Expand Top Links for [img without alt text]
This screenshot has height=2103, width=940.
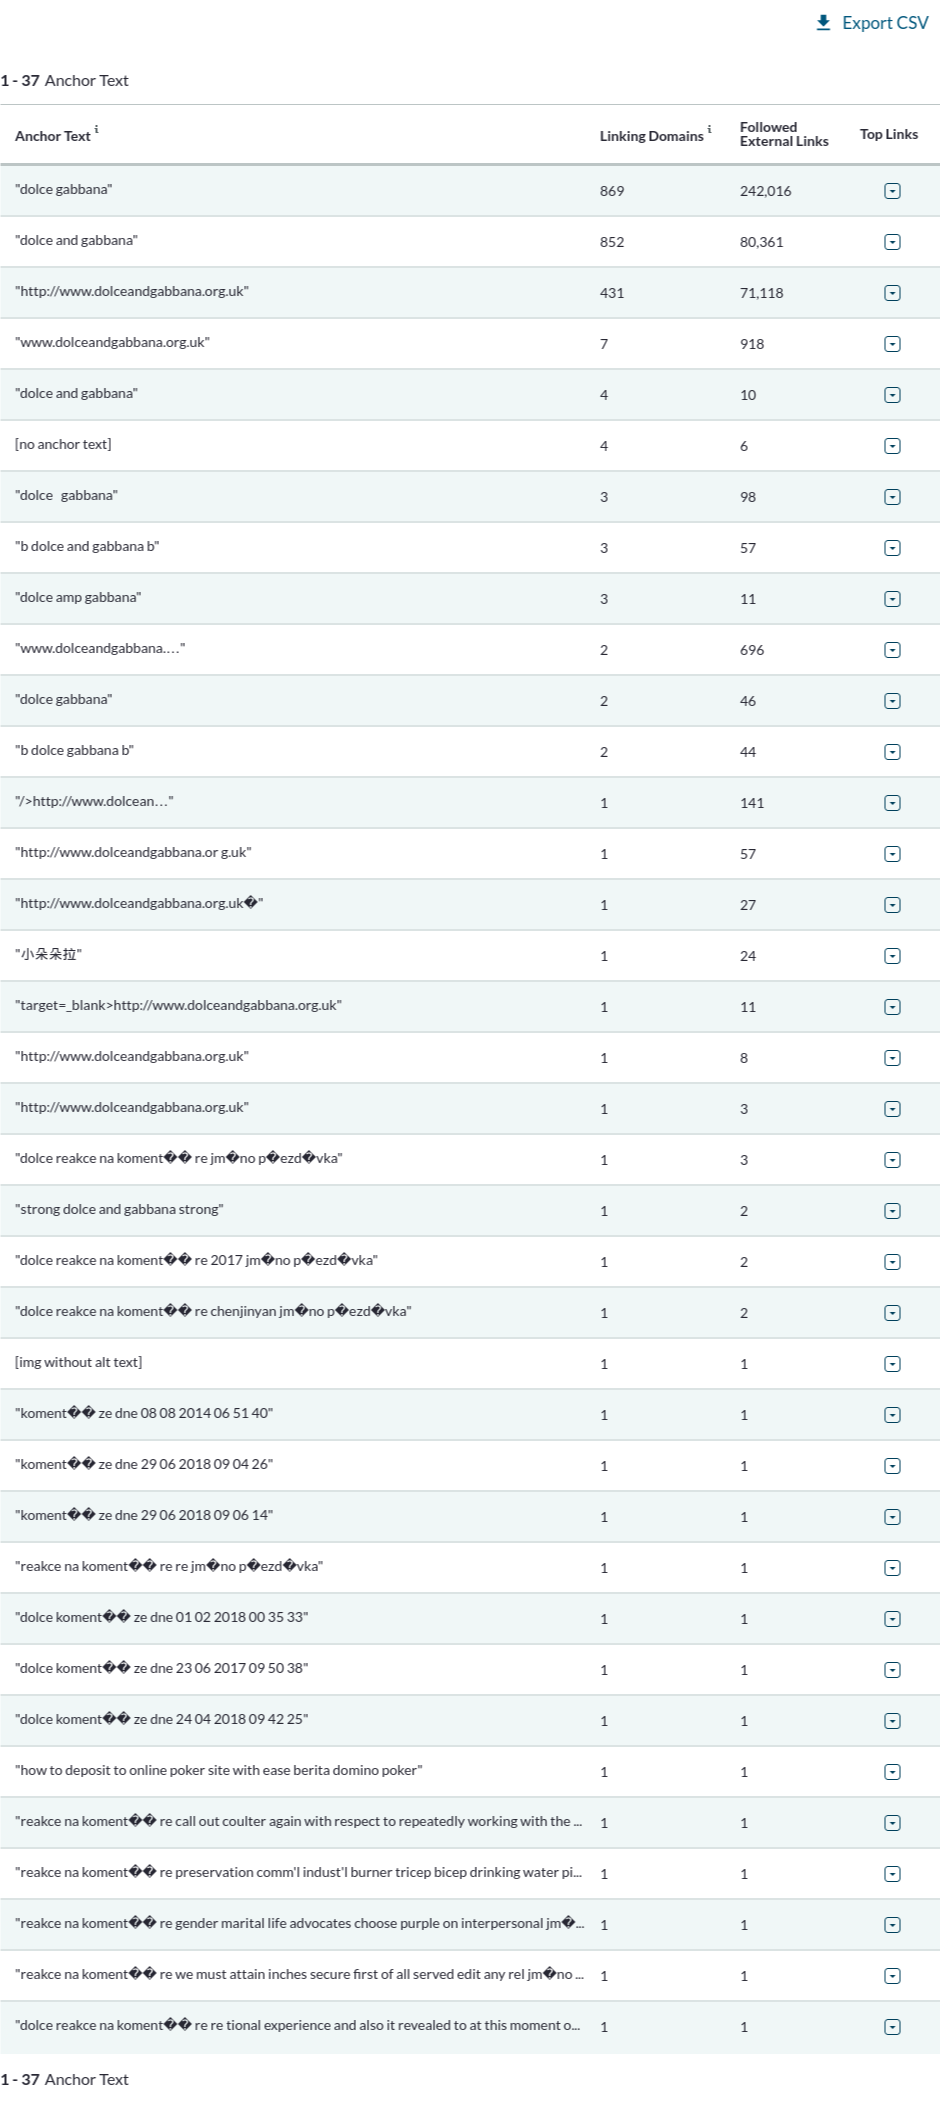coord(892,1364)
